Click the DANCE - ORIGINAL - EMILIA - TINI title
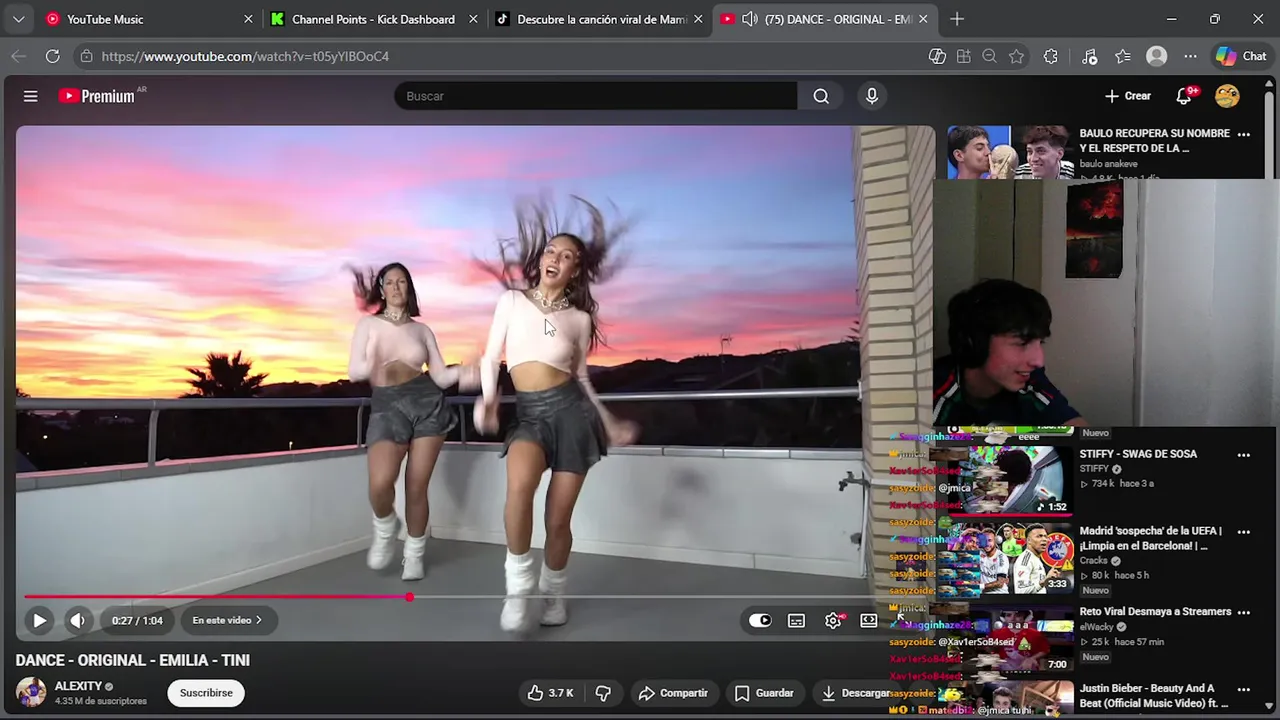 pos(132,660)
